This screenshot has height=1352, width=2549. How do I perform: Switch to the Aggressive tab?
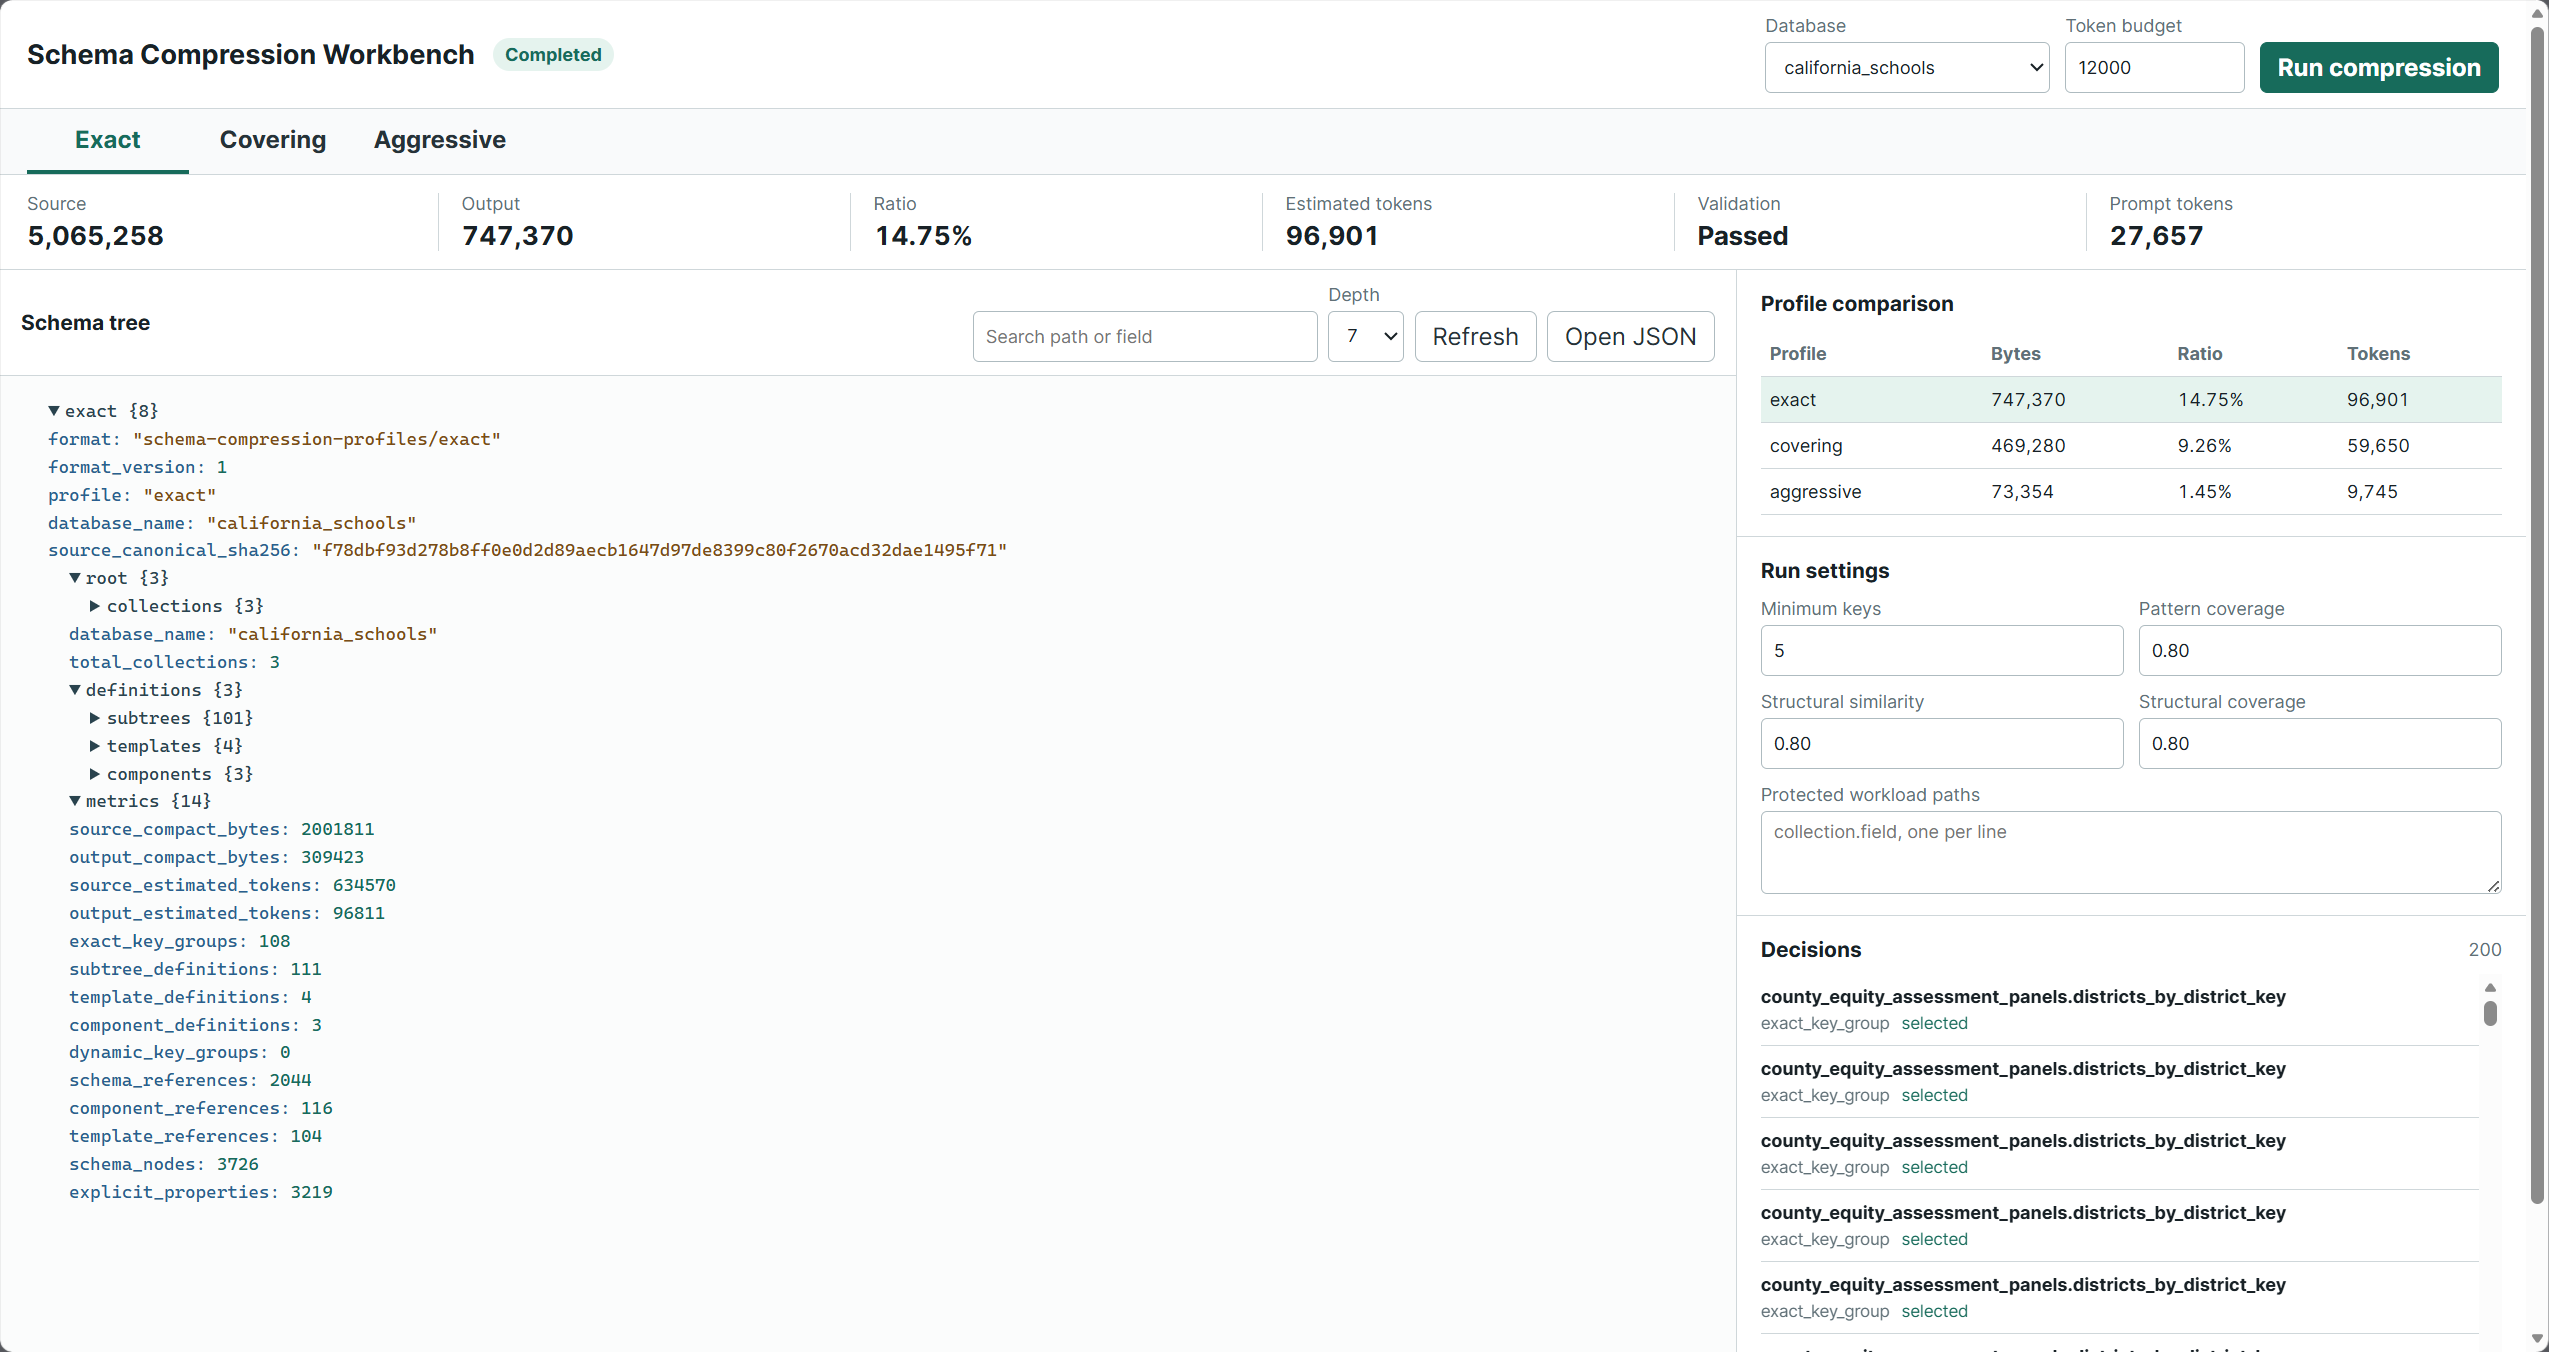click(x=440, y=140)
